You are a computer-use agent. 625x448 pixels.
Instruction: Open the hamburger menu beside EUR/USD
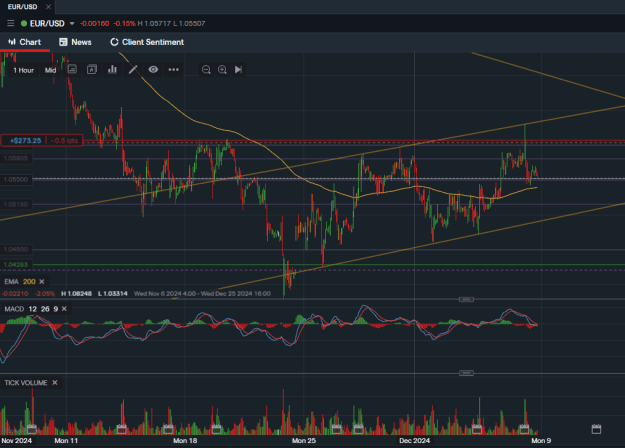click(x=11, y=24)
